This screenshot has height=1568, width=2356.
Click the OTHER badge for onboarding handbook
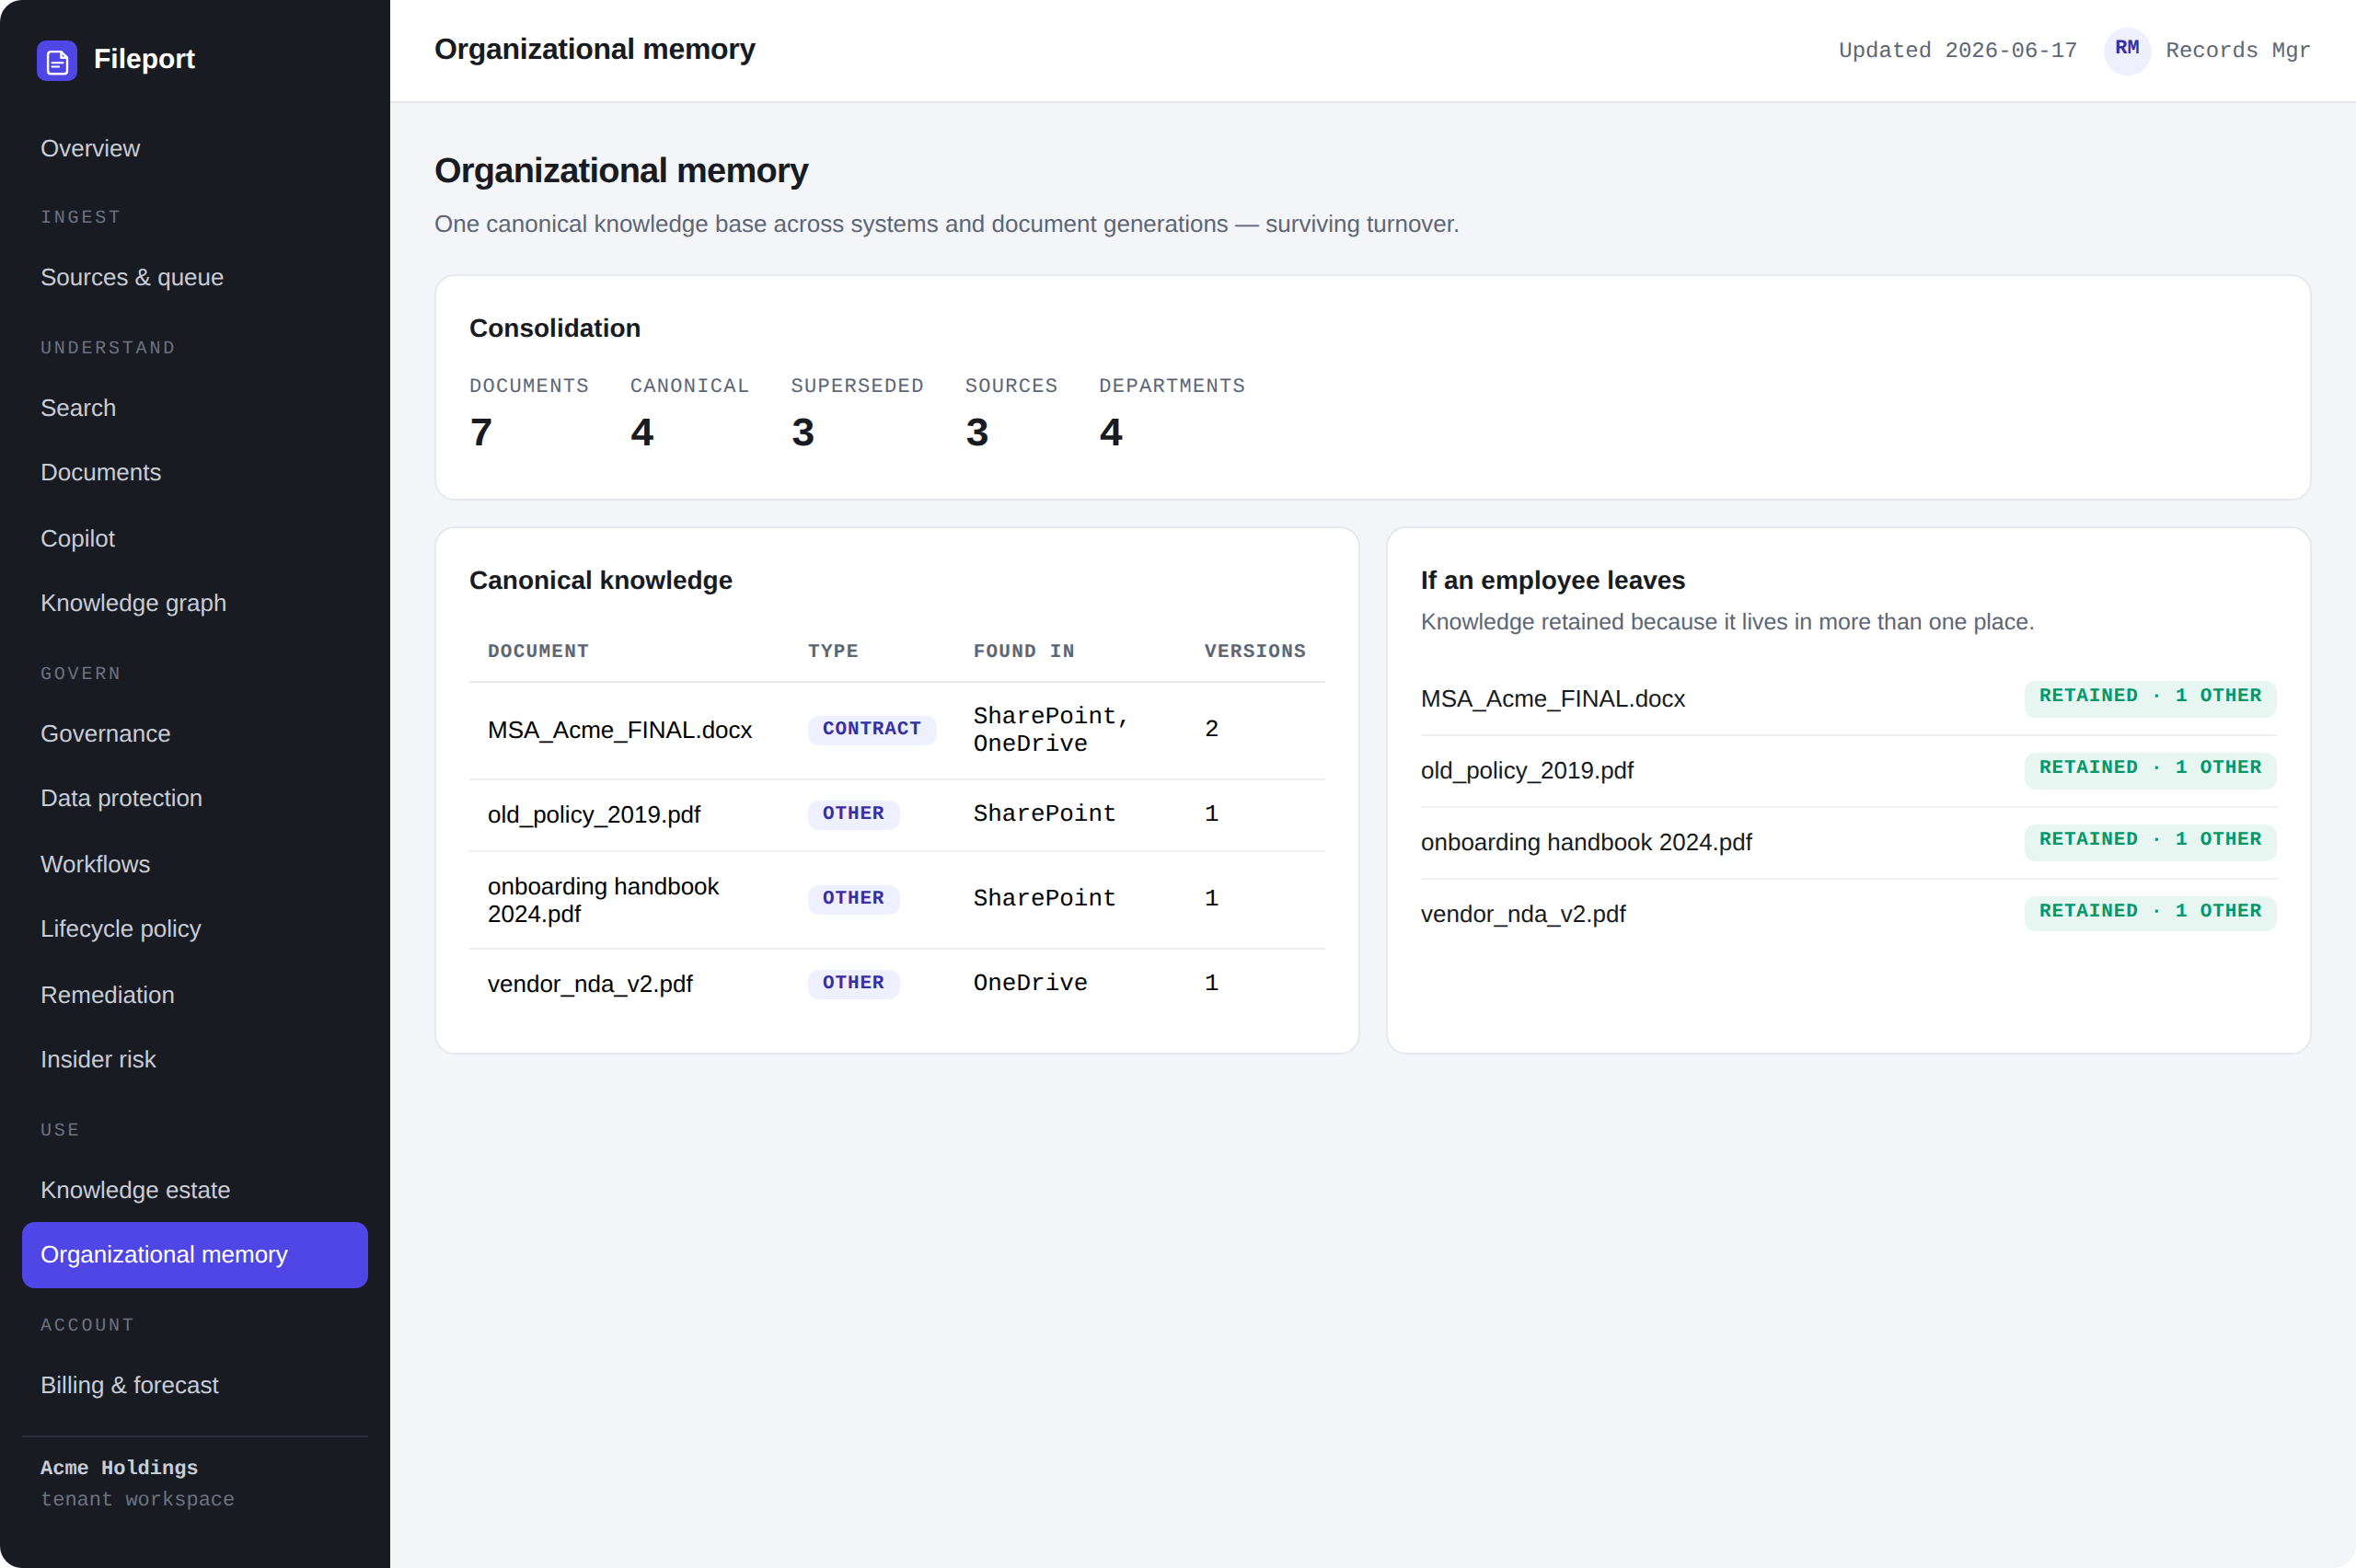854,899
